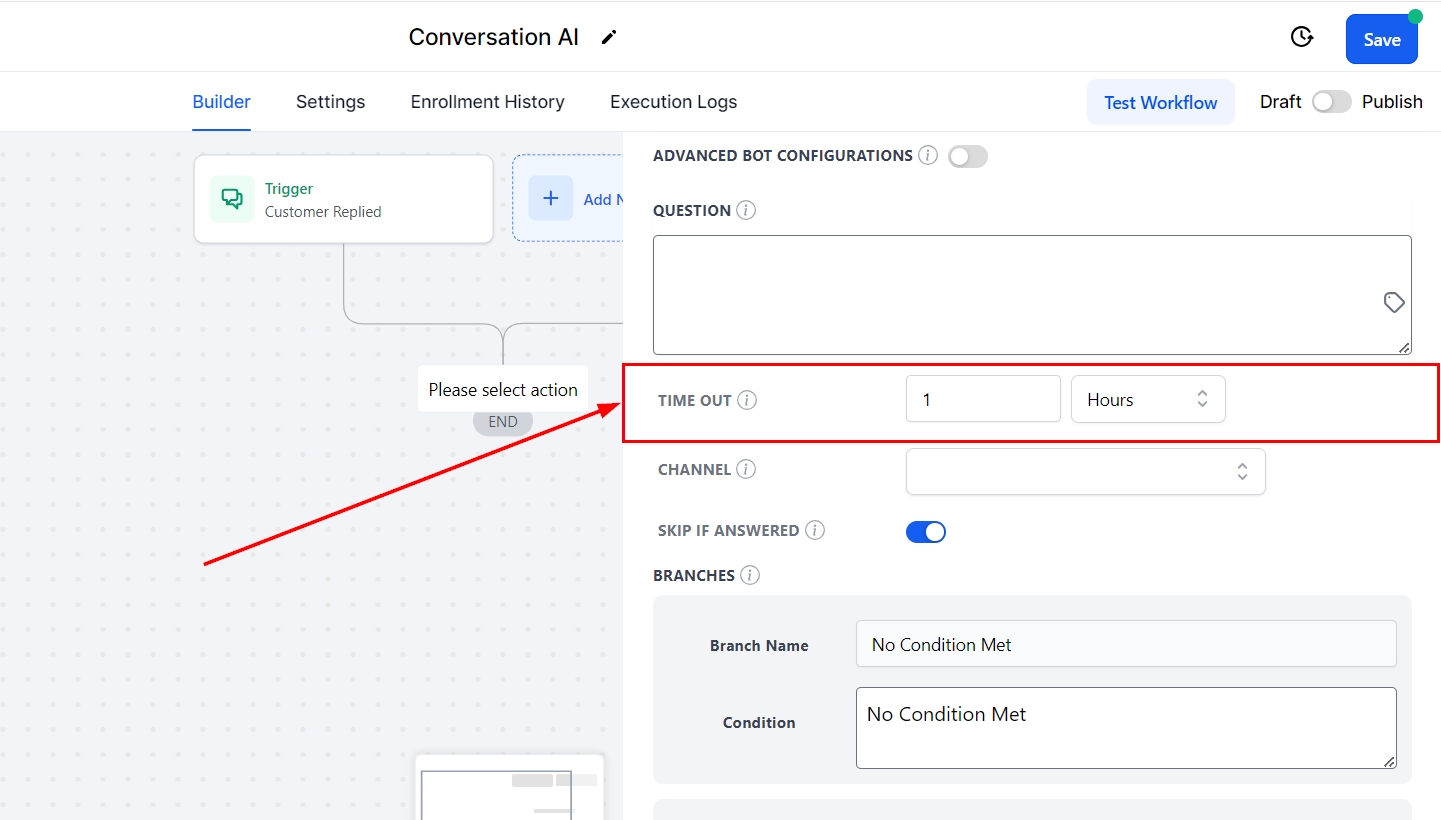Click the custom values tag icon
The width and height of the screenshot is (1441, 820).
click(1394, 302)
